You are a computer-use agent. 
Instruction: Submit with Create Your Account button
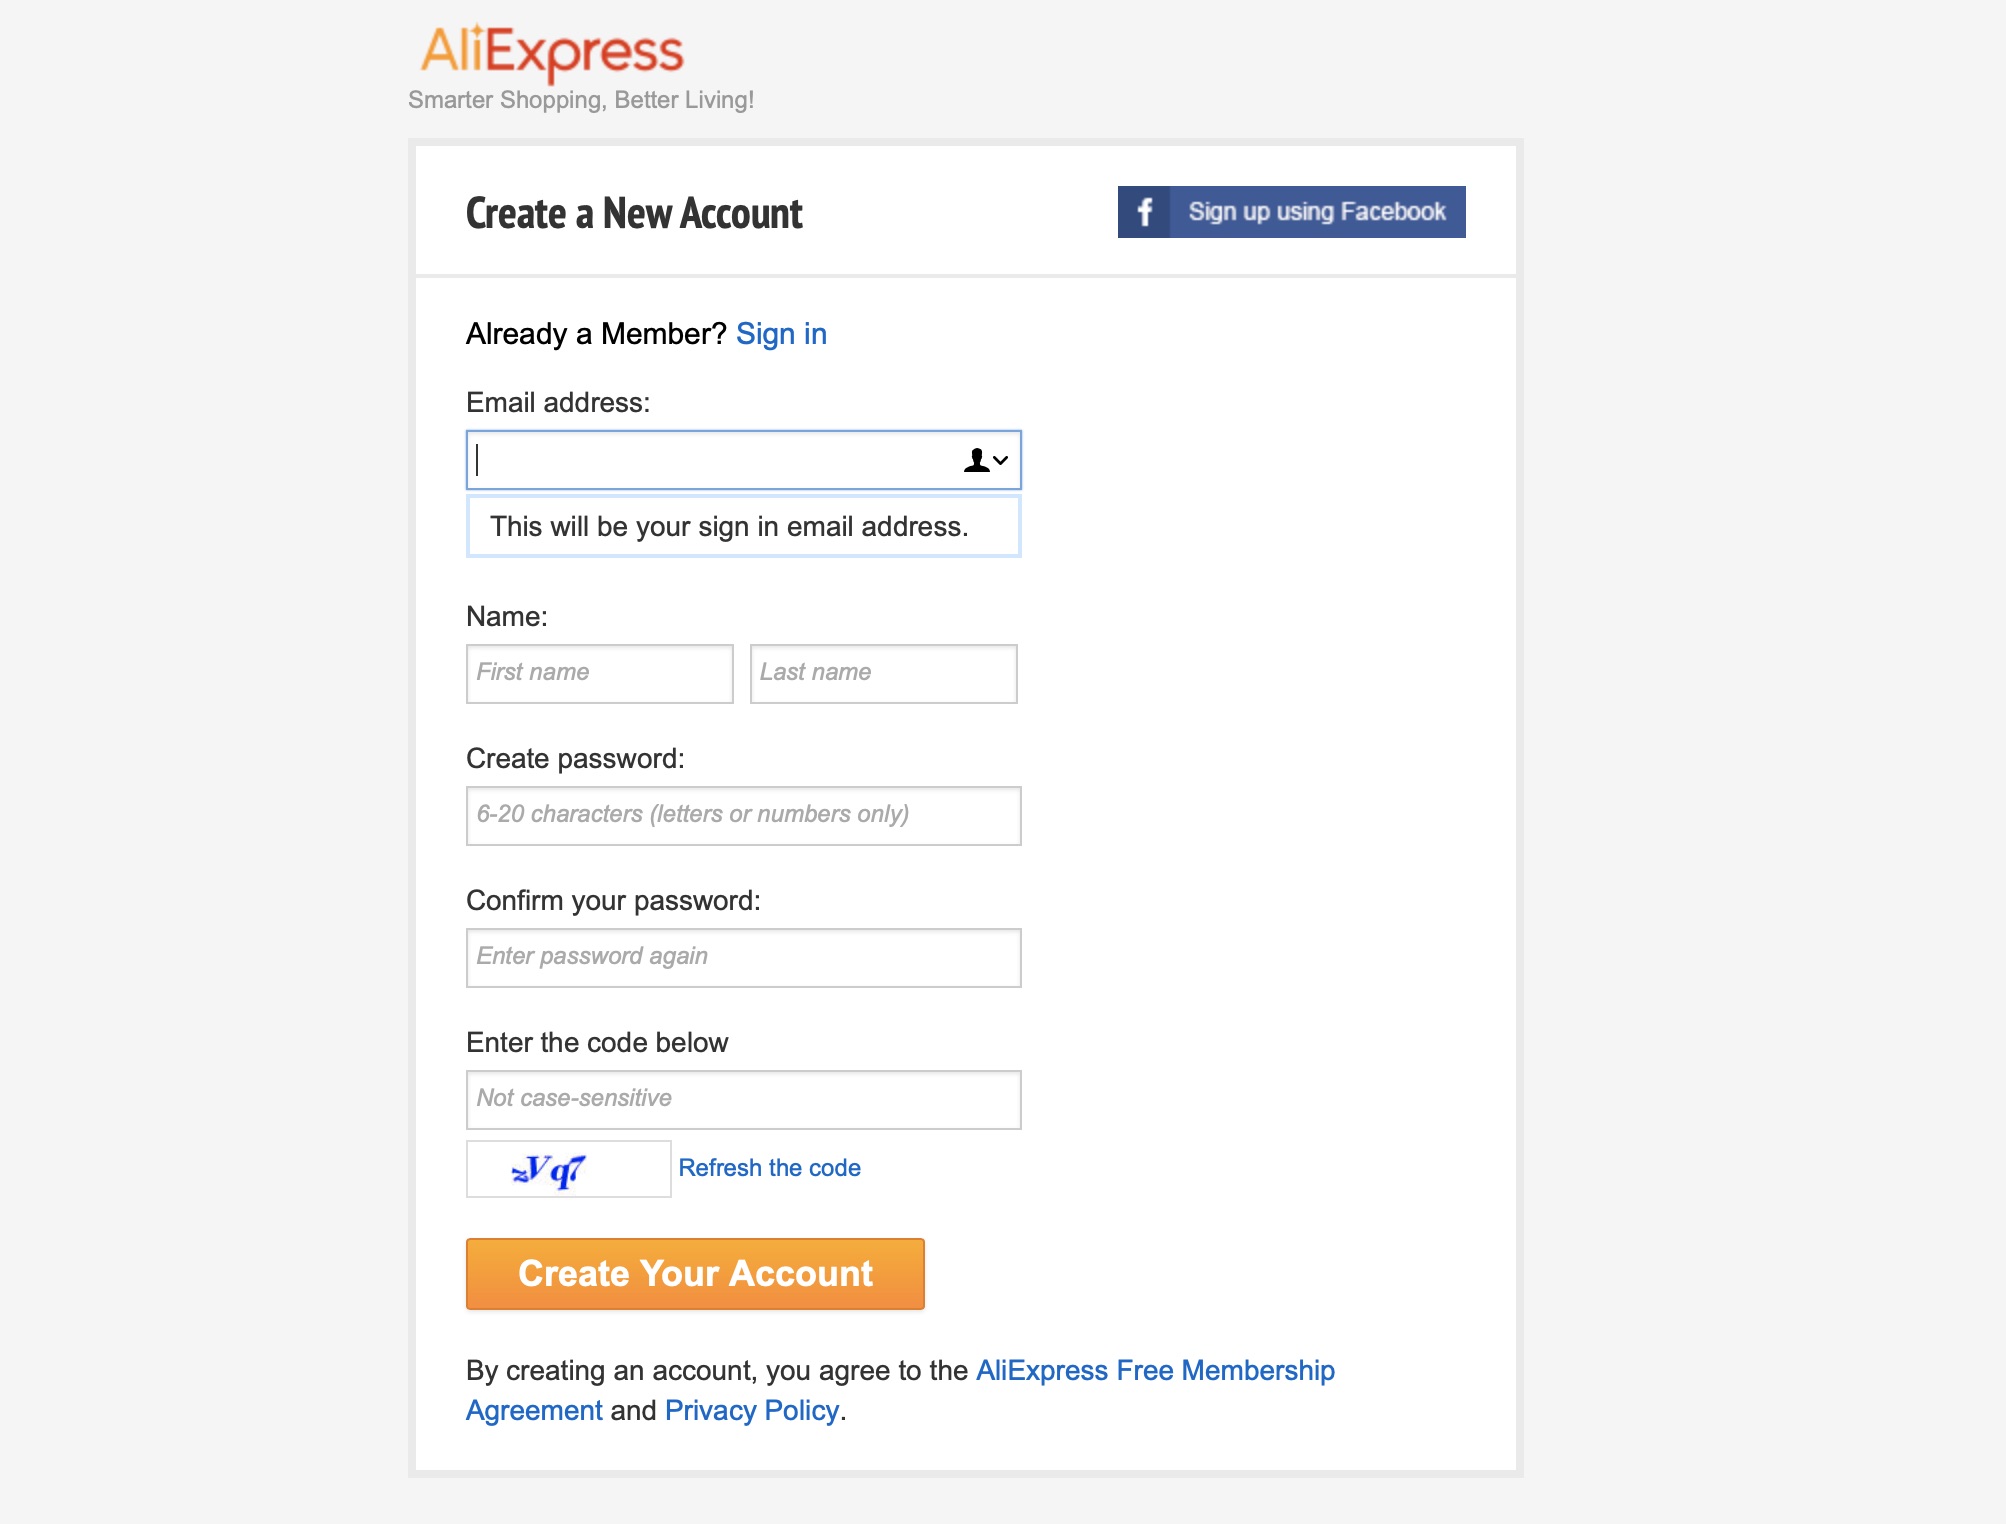click(695, 1274)
